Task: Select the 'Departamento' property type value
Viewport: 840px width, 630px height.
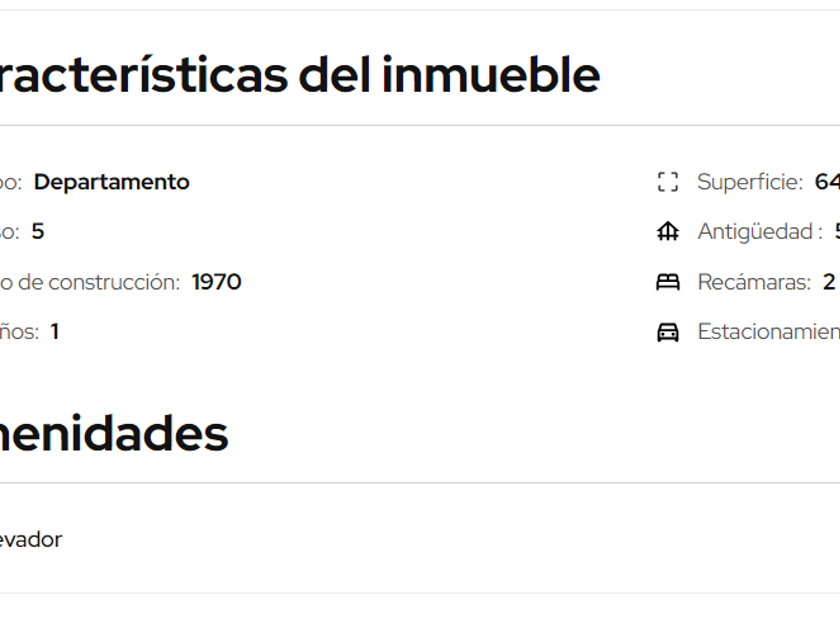Action: [x=111, y=182]
